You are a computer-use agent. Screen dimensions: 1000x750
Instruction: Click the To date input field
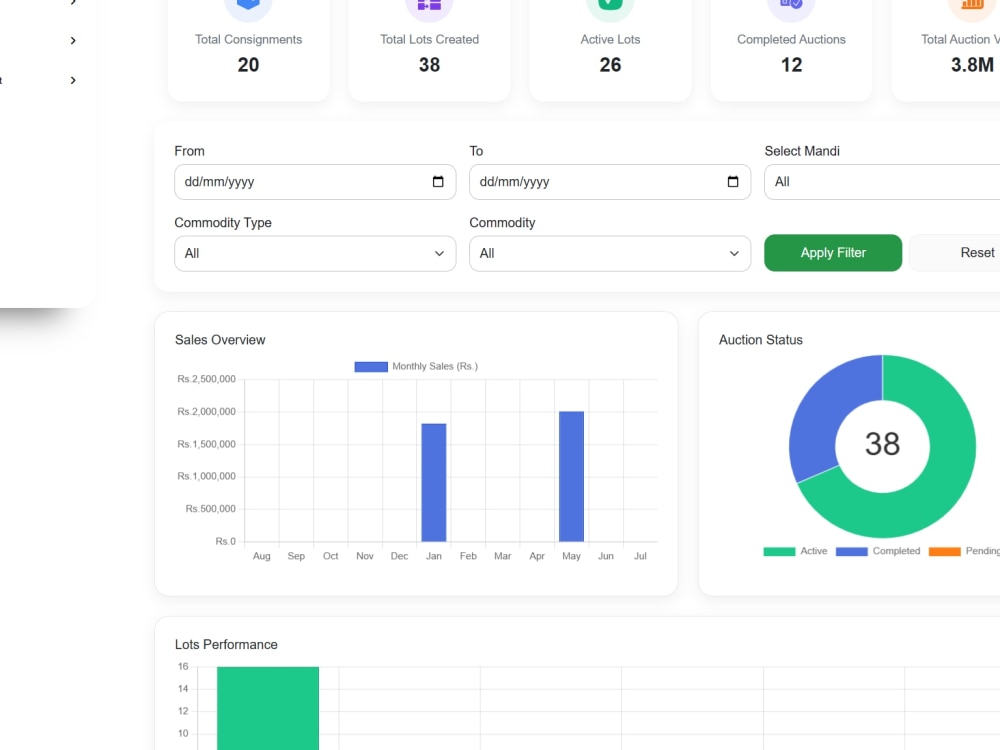(610, 182)
